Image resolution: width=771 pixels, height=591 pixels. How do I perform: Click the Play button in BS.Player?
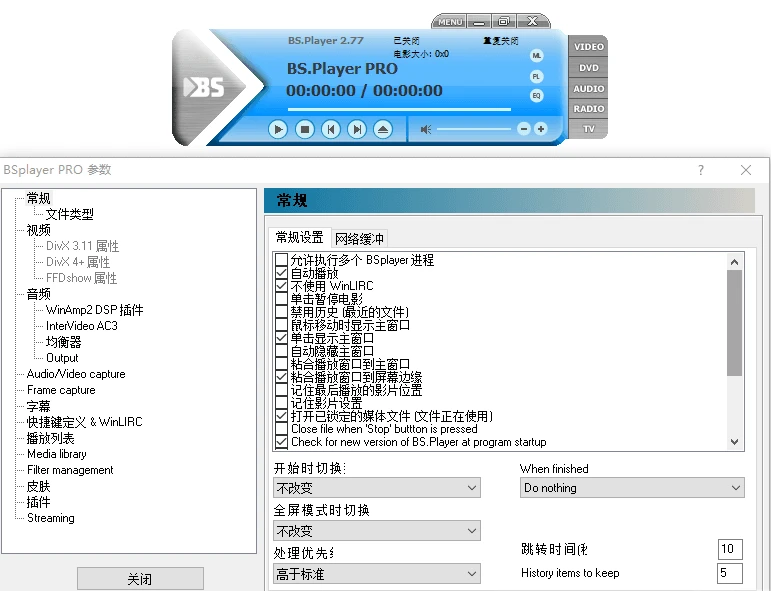point(278,129)
